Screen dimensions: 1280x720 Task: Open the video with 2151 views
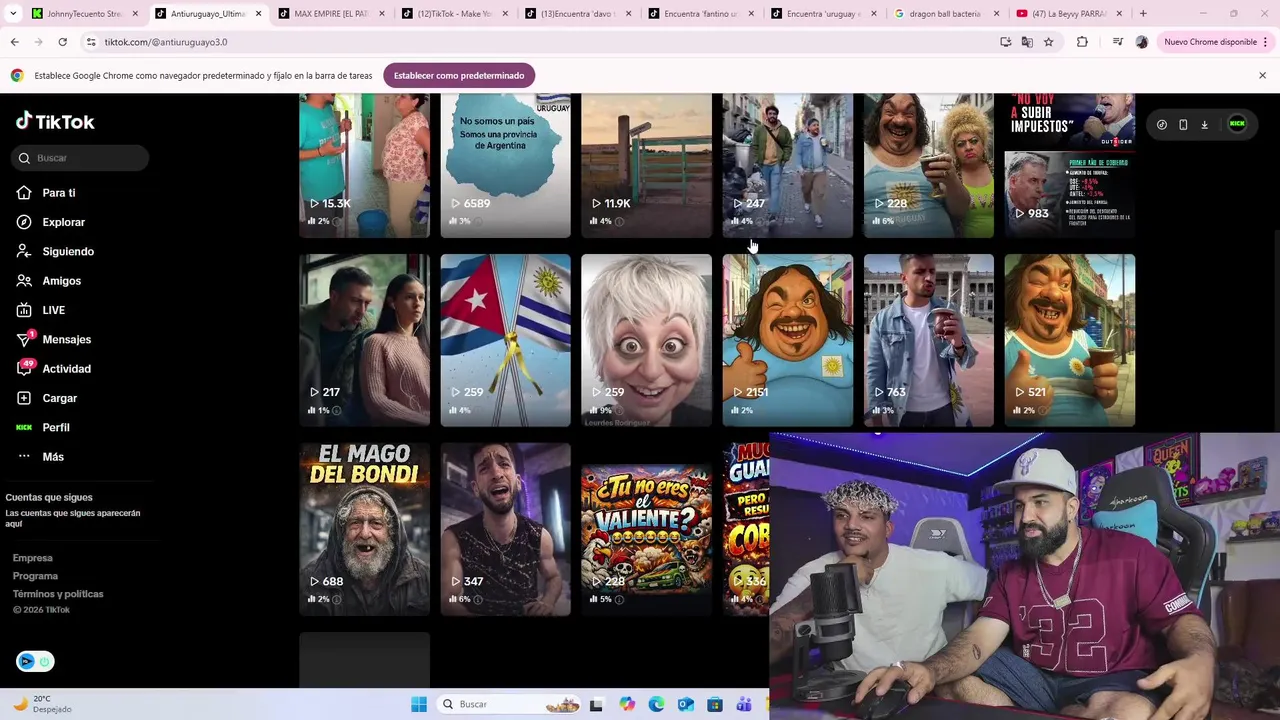tap(788, 340)
